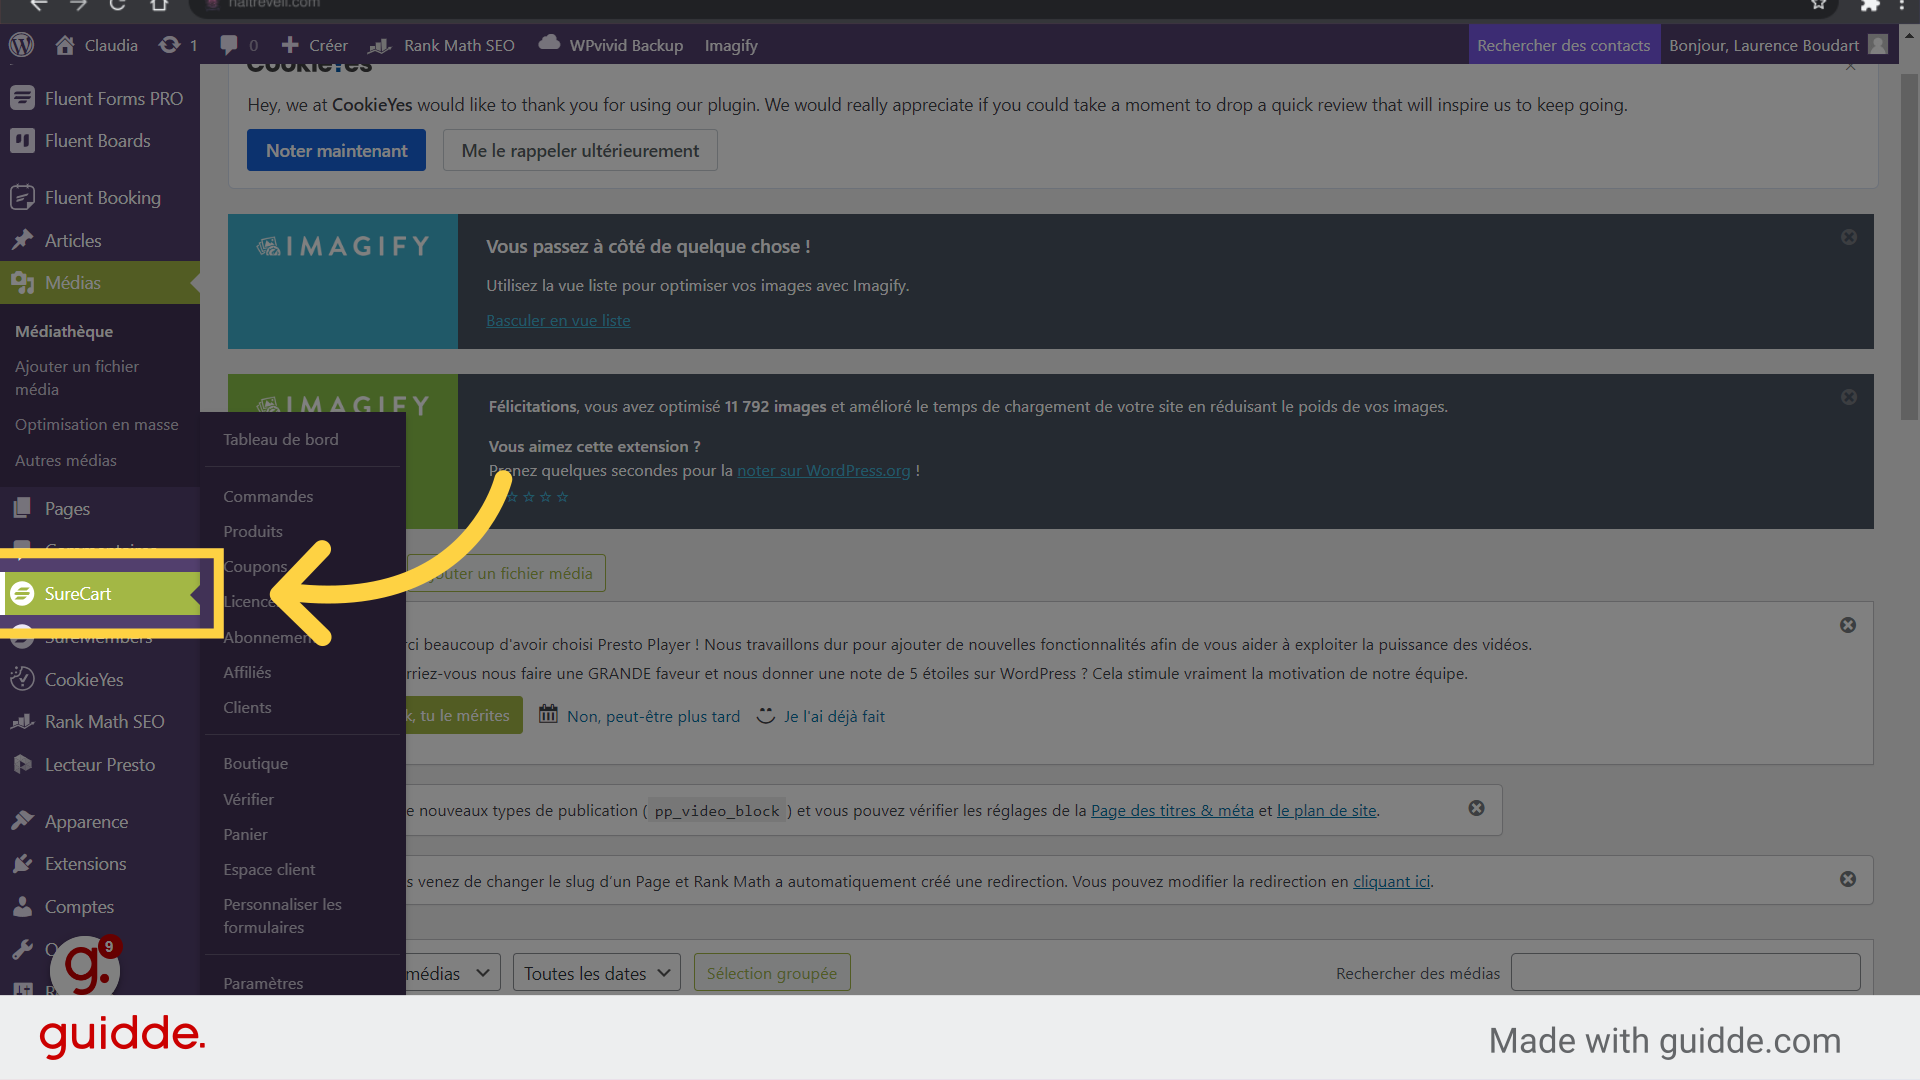Open WPvivid Backup toolbar item

tap(610, 45)
